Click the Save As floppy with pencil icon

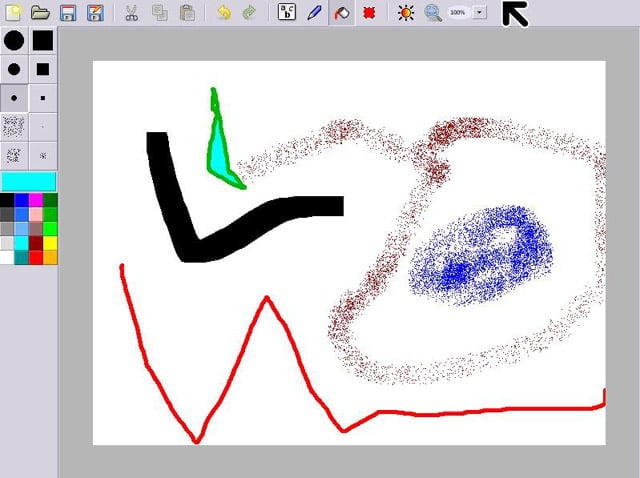96,13
